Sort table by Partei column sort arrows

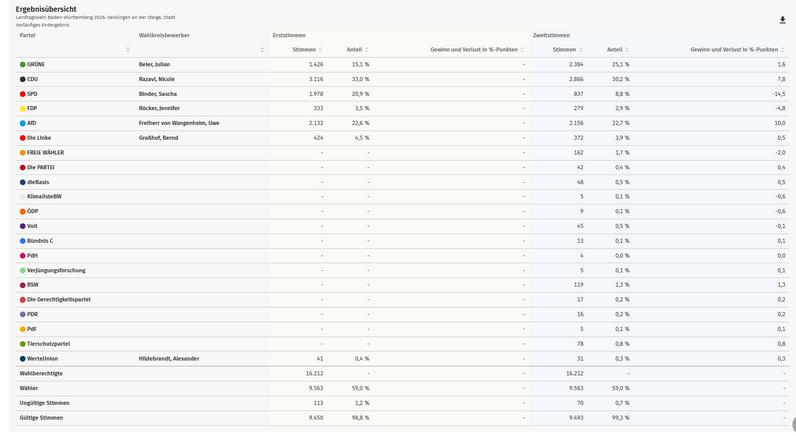(128, 49)
